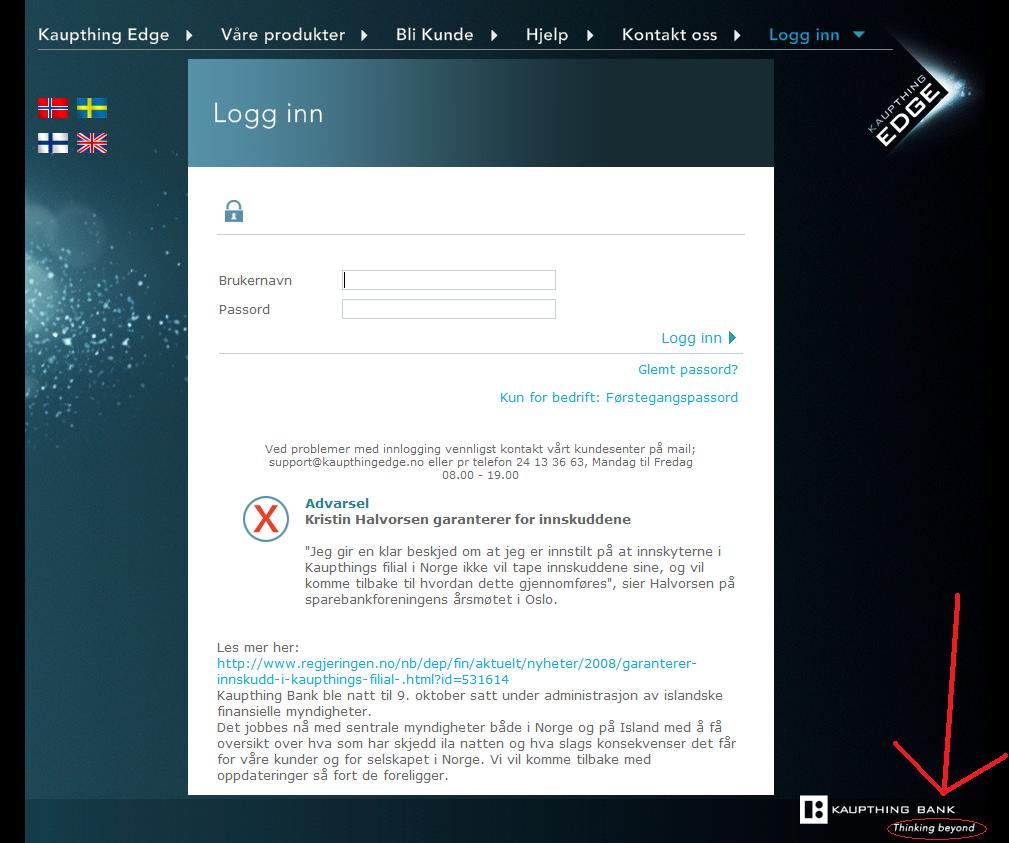The image size is (1009, 843).
Task: Collapse the down arrow beside Logg inn
Action: (x=858, y=34)
